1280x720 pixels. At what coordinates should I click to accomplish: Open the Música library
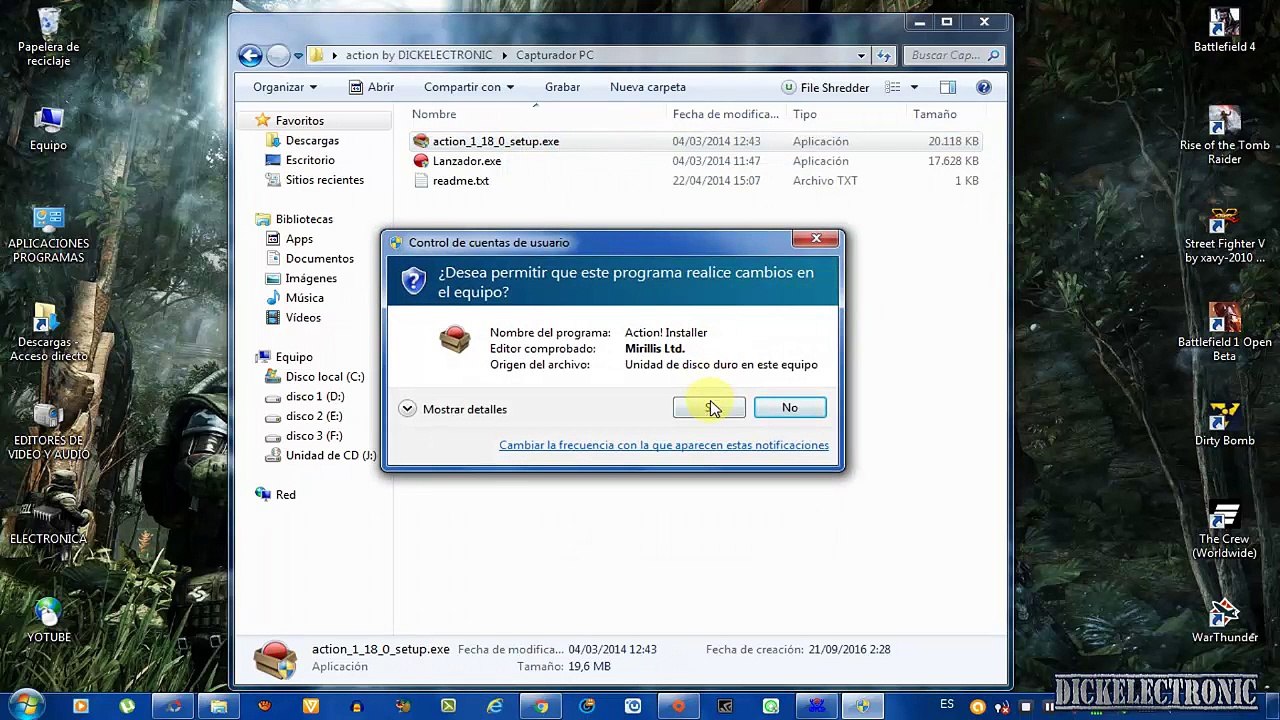tap(305, 298)
